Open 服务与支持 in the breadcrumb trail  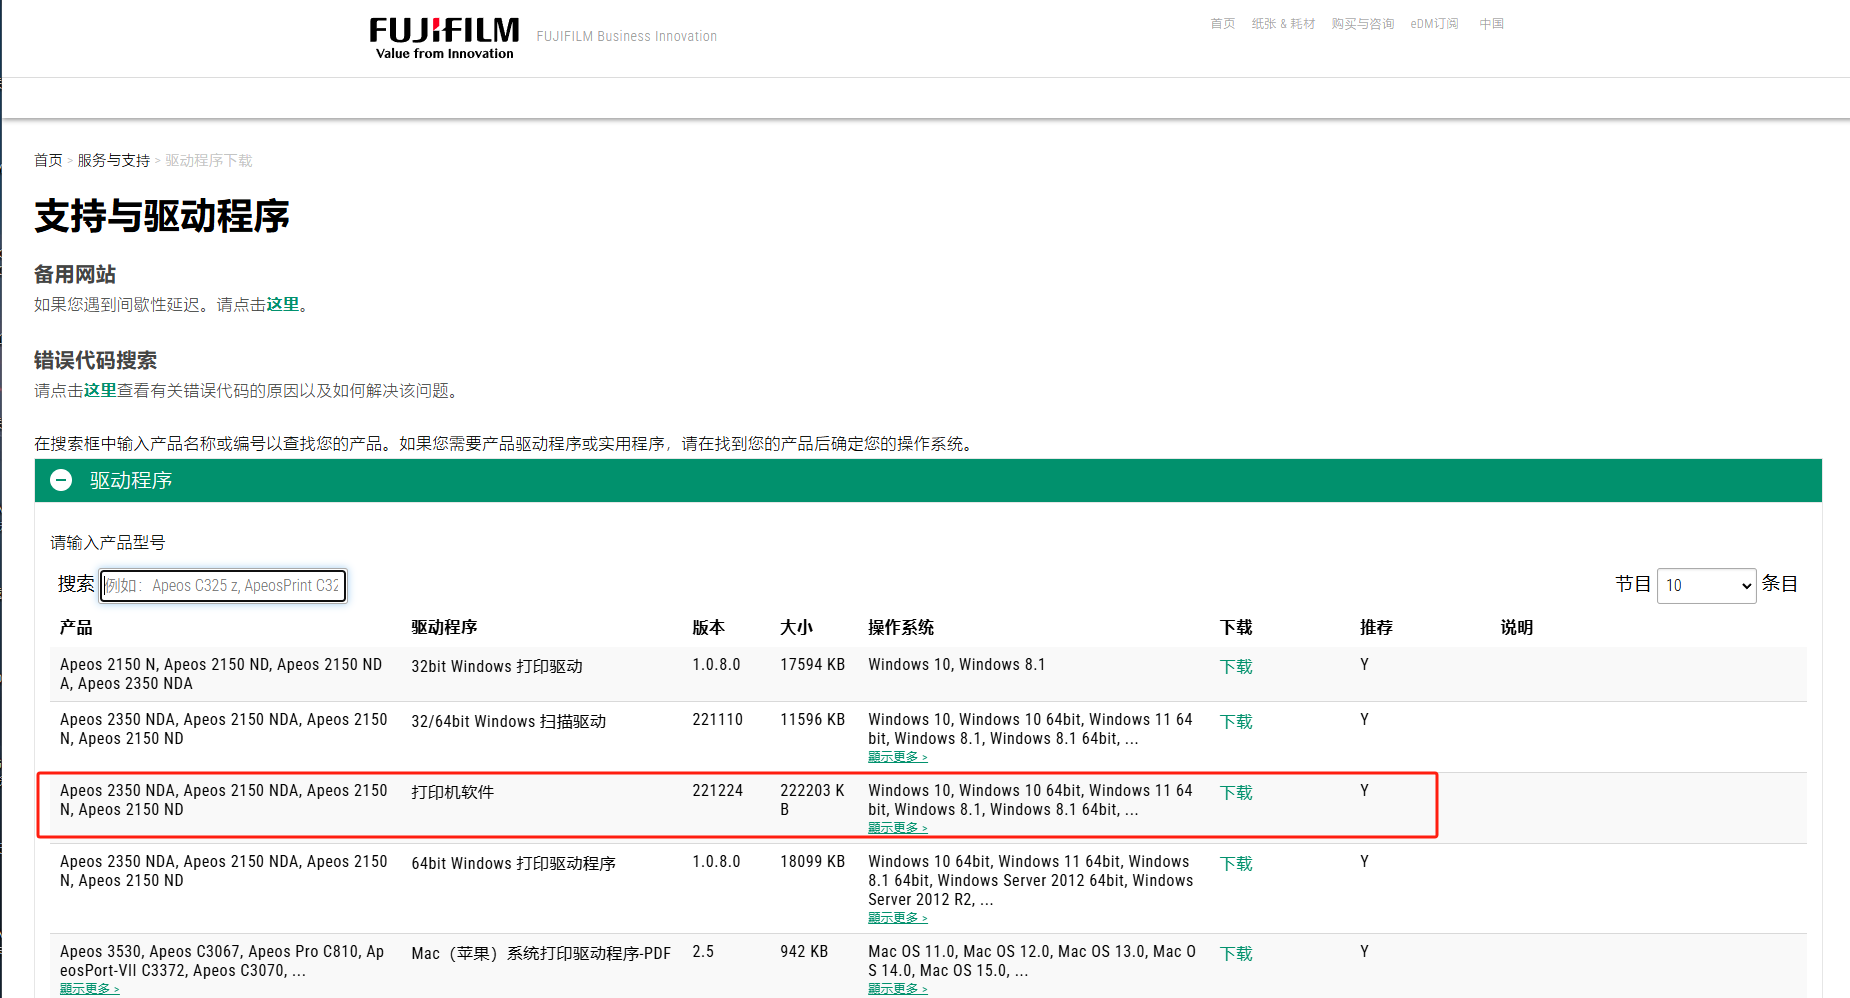pyautogui.click(x=113, y=160)
